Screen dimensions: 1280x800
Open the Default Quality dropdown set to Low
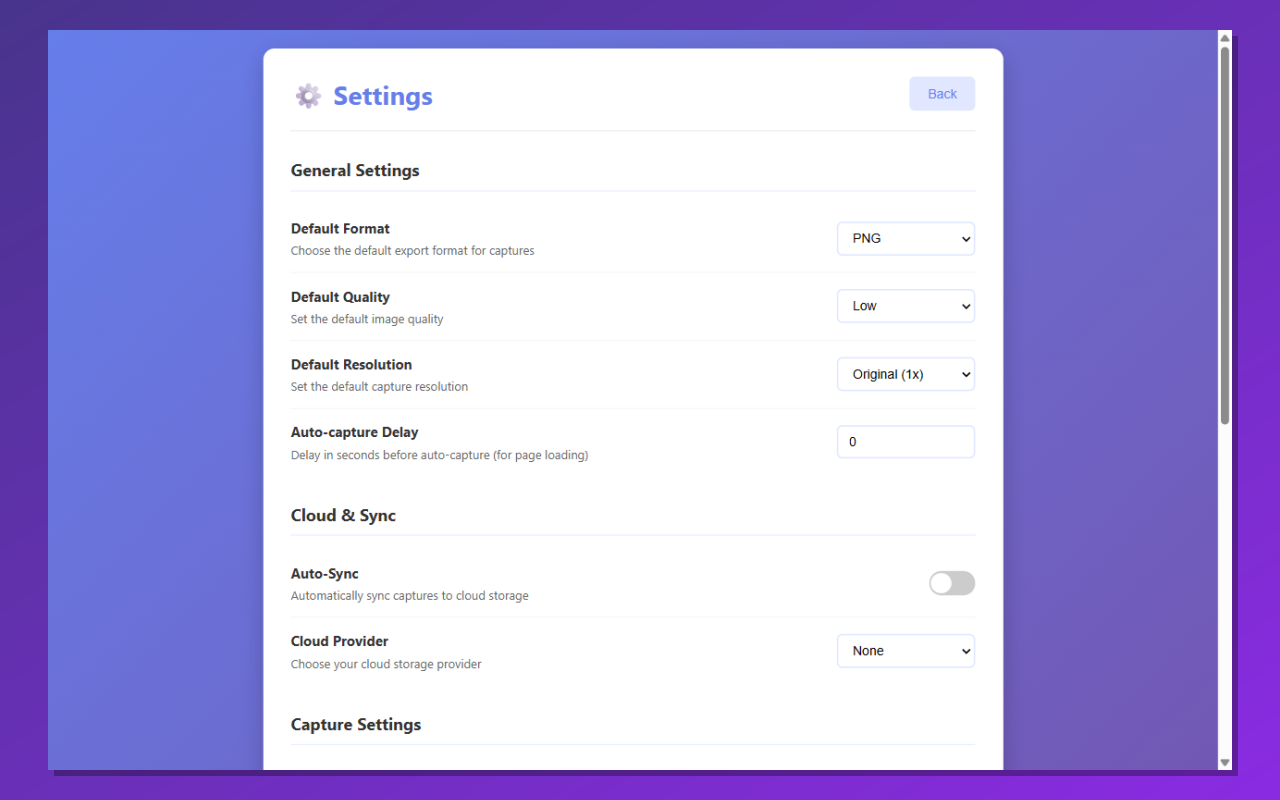905,305
